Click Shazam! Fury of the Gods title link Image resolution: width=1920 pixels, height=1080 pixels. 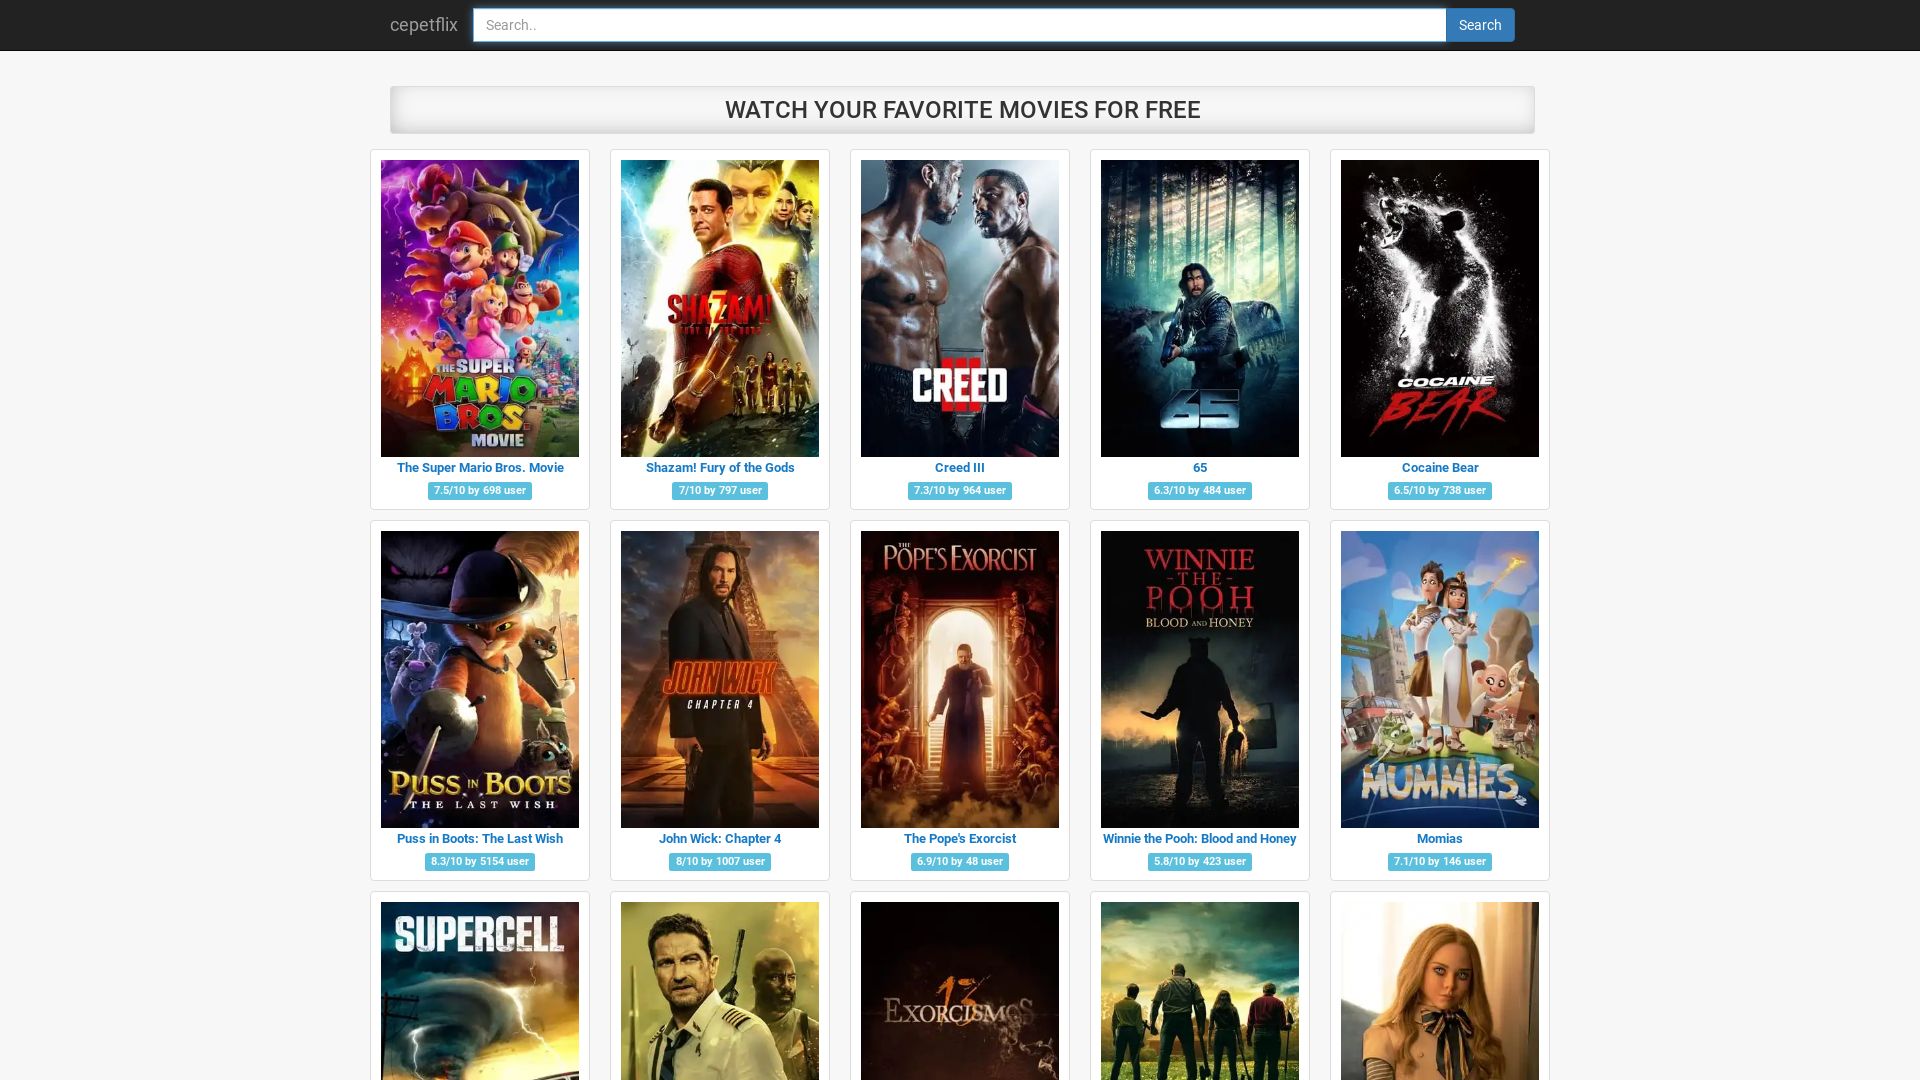click(720, 467)
